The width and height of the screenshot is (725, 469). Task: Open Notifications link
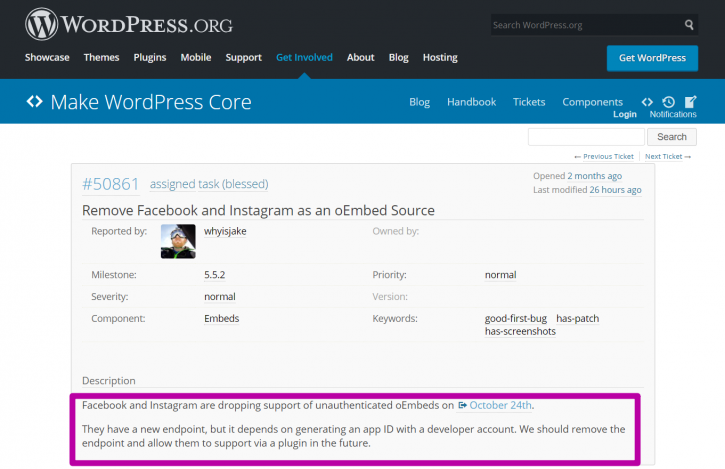click(x=673, y=114)
